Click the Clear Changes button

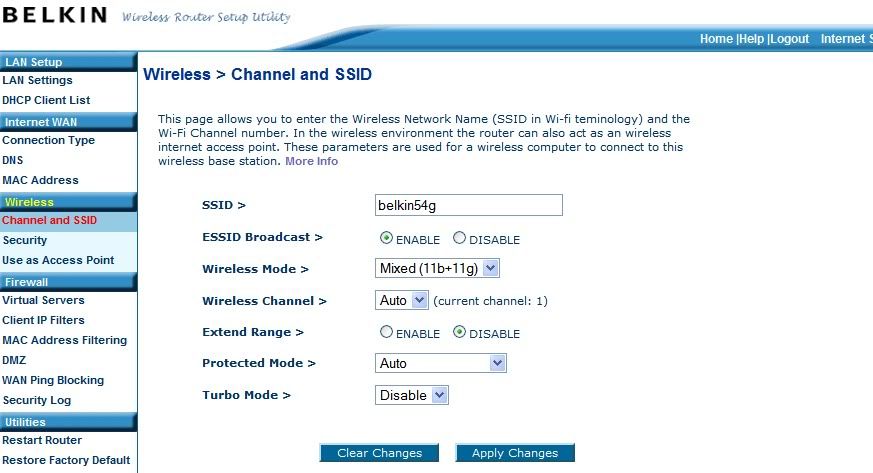tap(379, 453)
